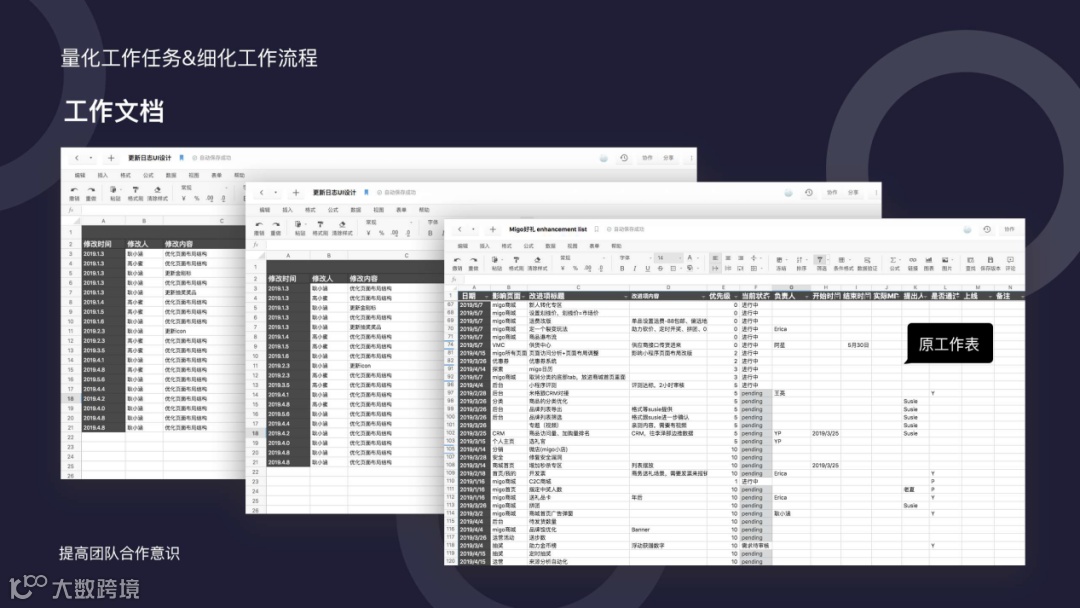Click save version (保存版本) in Migo window
Image resolution: width=1080 pixels, height=608 pixels.
pos(990,264)
